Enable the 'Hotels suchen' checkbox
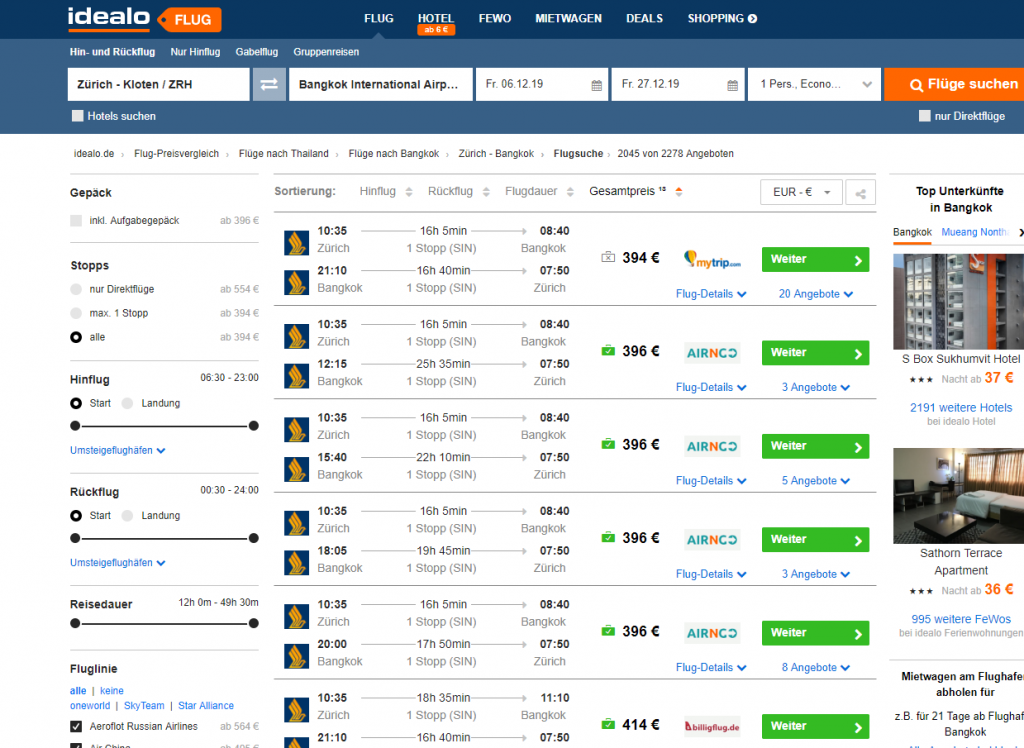The width and height of the screenshot is (1024, 748). point(78,116)
